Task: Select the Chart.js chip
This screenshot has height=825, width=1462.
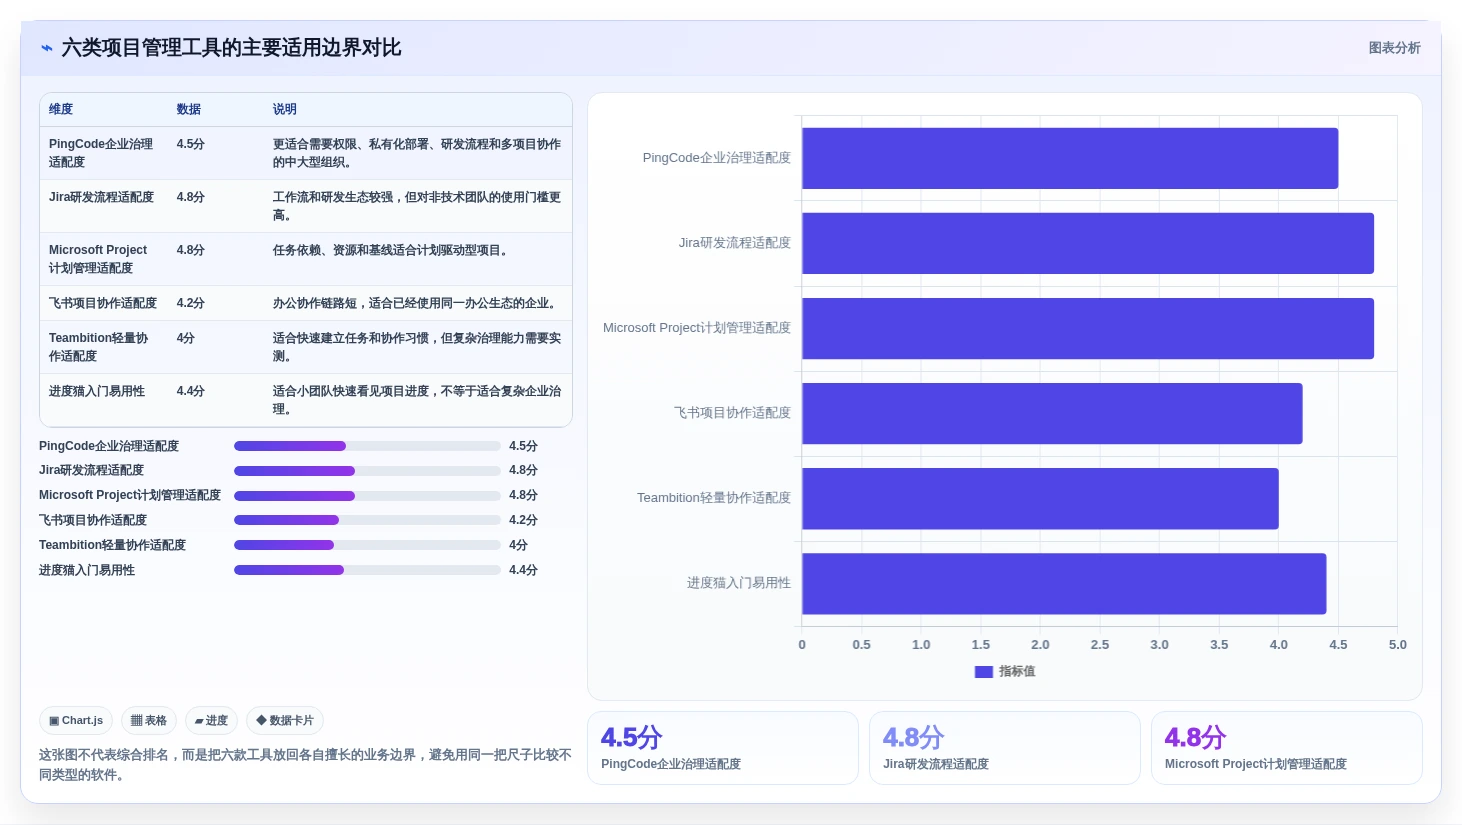Action: (76, 720)
